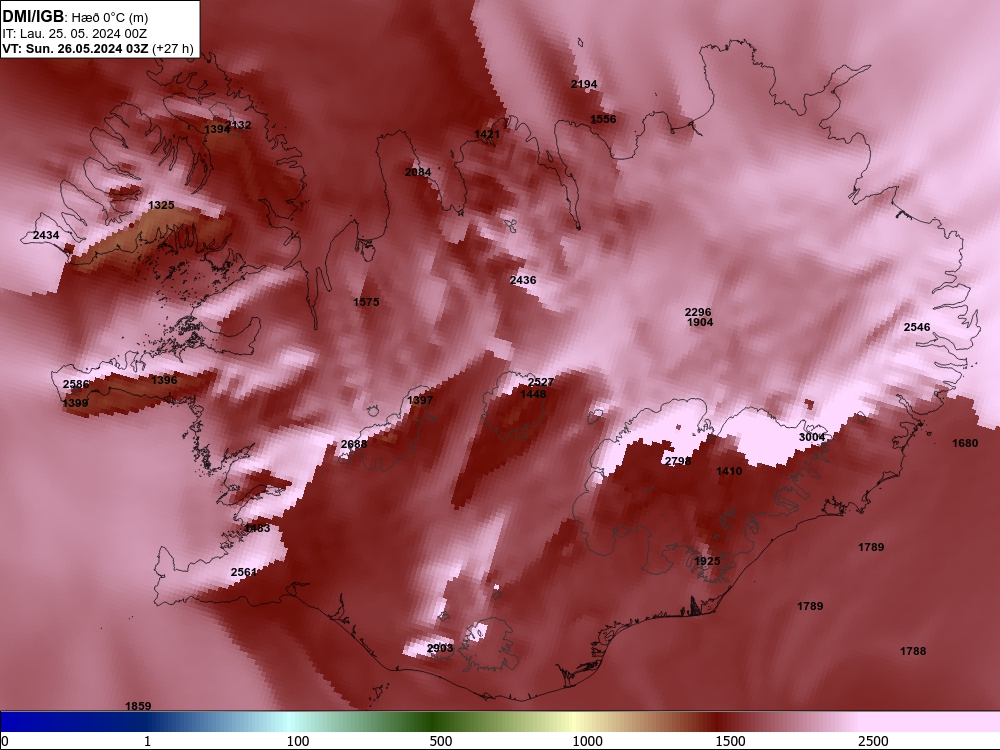Viewport: 1000px width, 750px height.
Task: Click the 2132 value label
Action: point(239,125)
